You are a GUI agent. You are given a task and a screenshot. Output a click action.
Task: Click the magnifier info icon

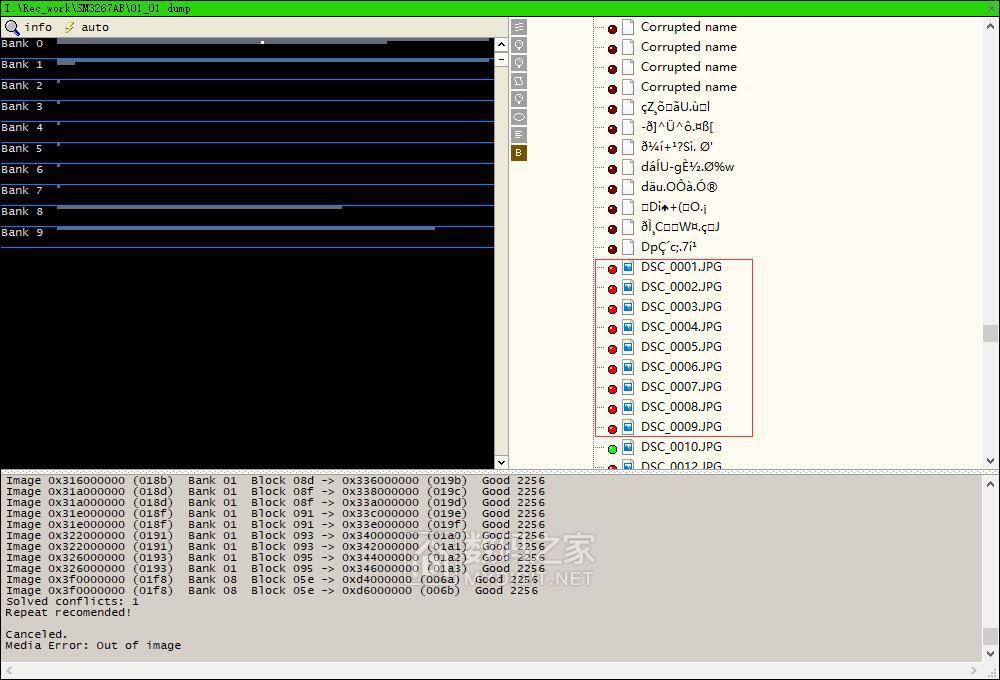pyautogui.click(x=12, y=27)
